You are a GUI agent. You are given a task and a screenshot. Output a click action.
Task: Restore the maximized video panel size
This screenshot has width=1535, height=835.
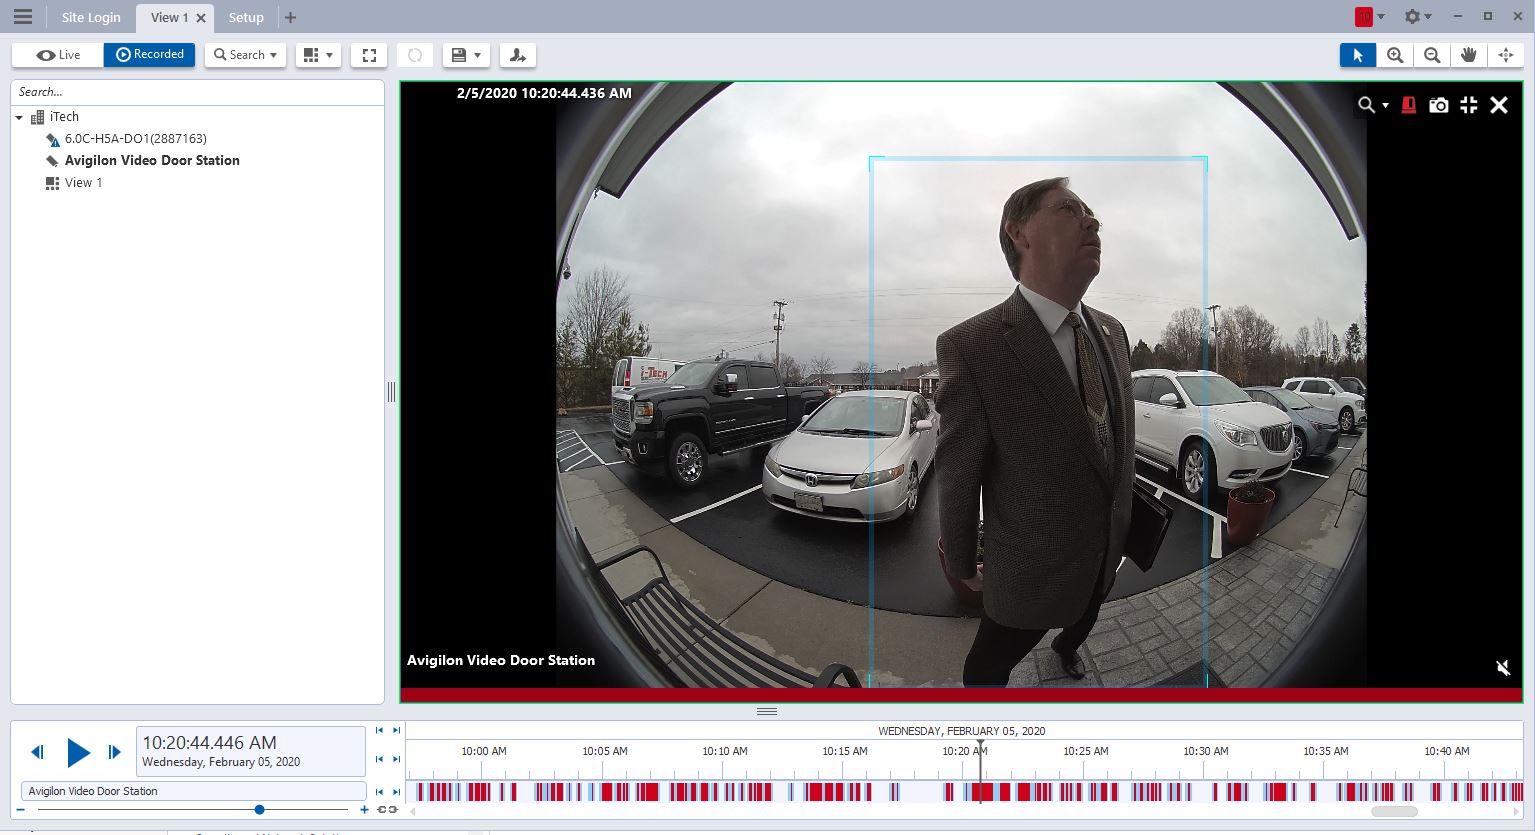point(1468,105)
